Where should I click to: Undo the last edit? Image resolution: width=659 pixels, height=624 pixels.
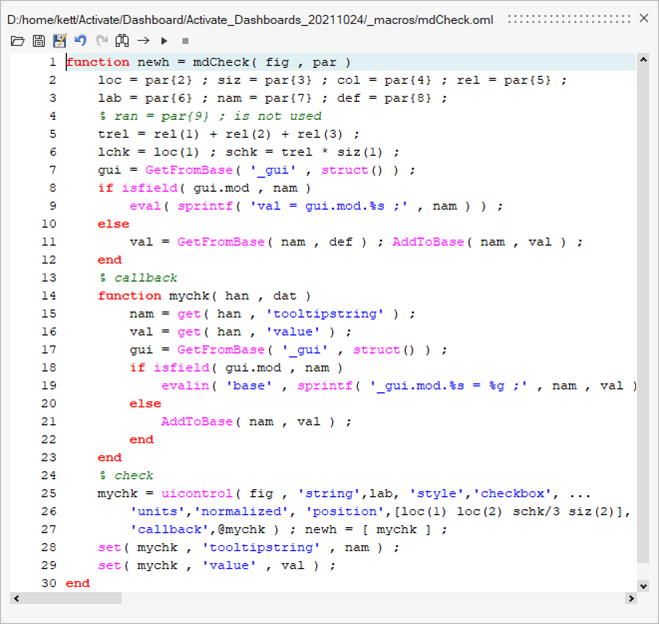tap(80, 41)
